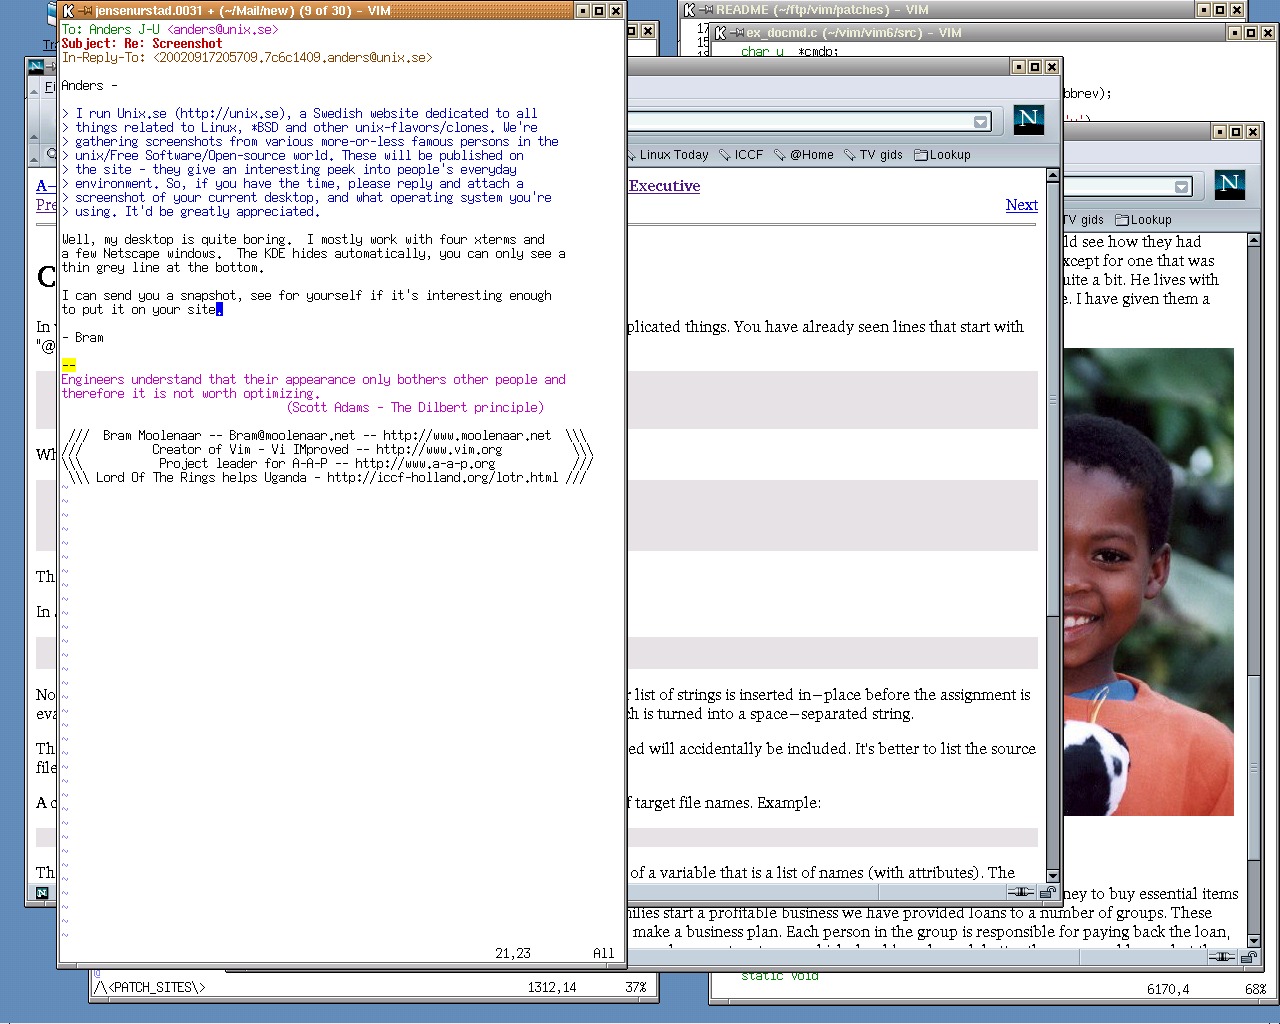This screenshot has height=1024, width=1280.
Task: Click the connection status icon in the right Netscape status bar
Action: click(x=1222, y=957)
